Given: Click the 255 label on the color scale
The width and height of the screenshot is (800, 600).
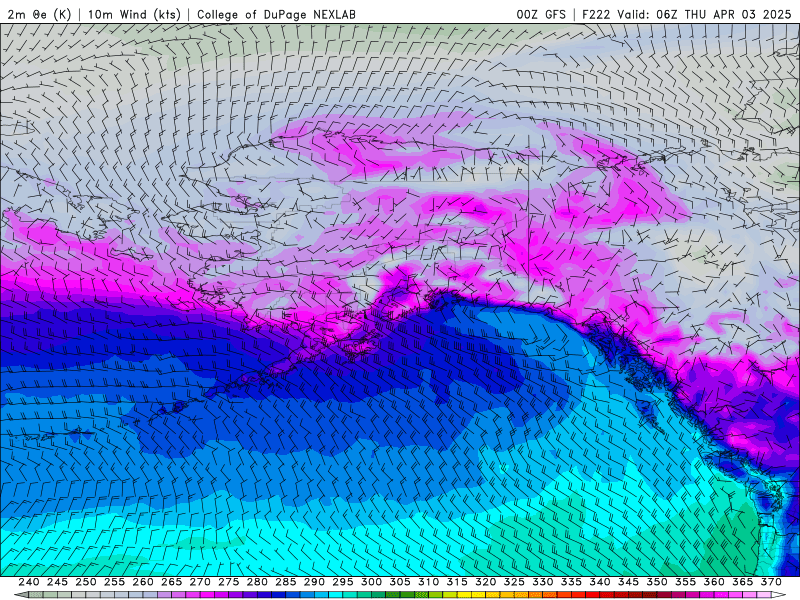Looking at the screenshot, I should (114, 582).
